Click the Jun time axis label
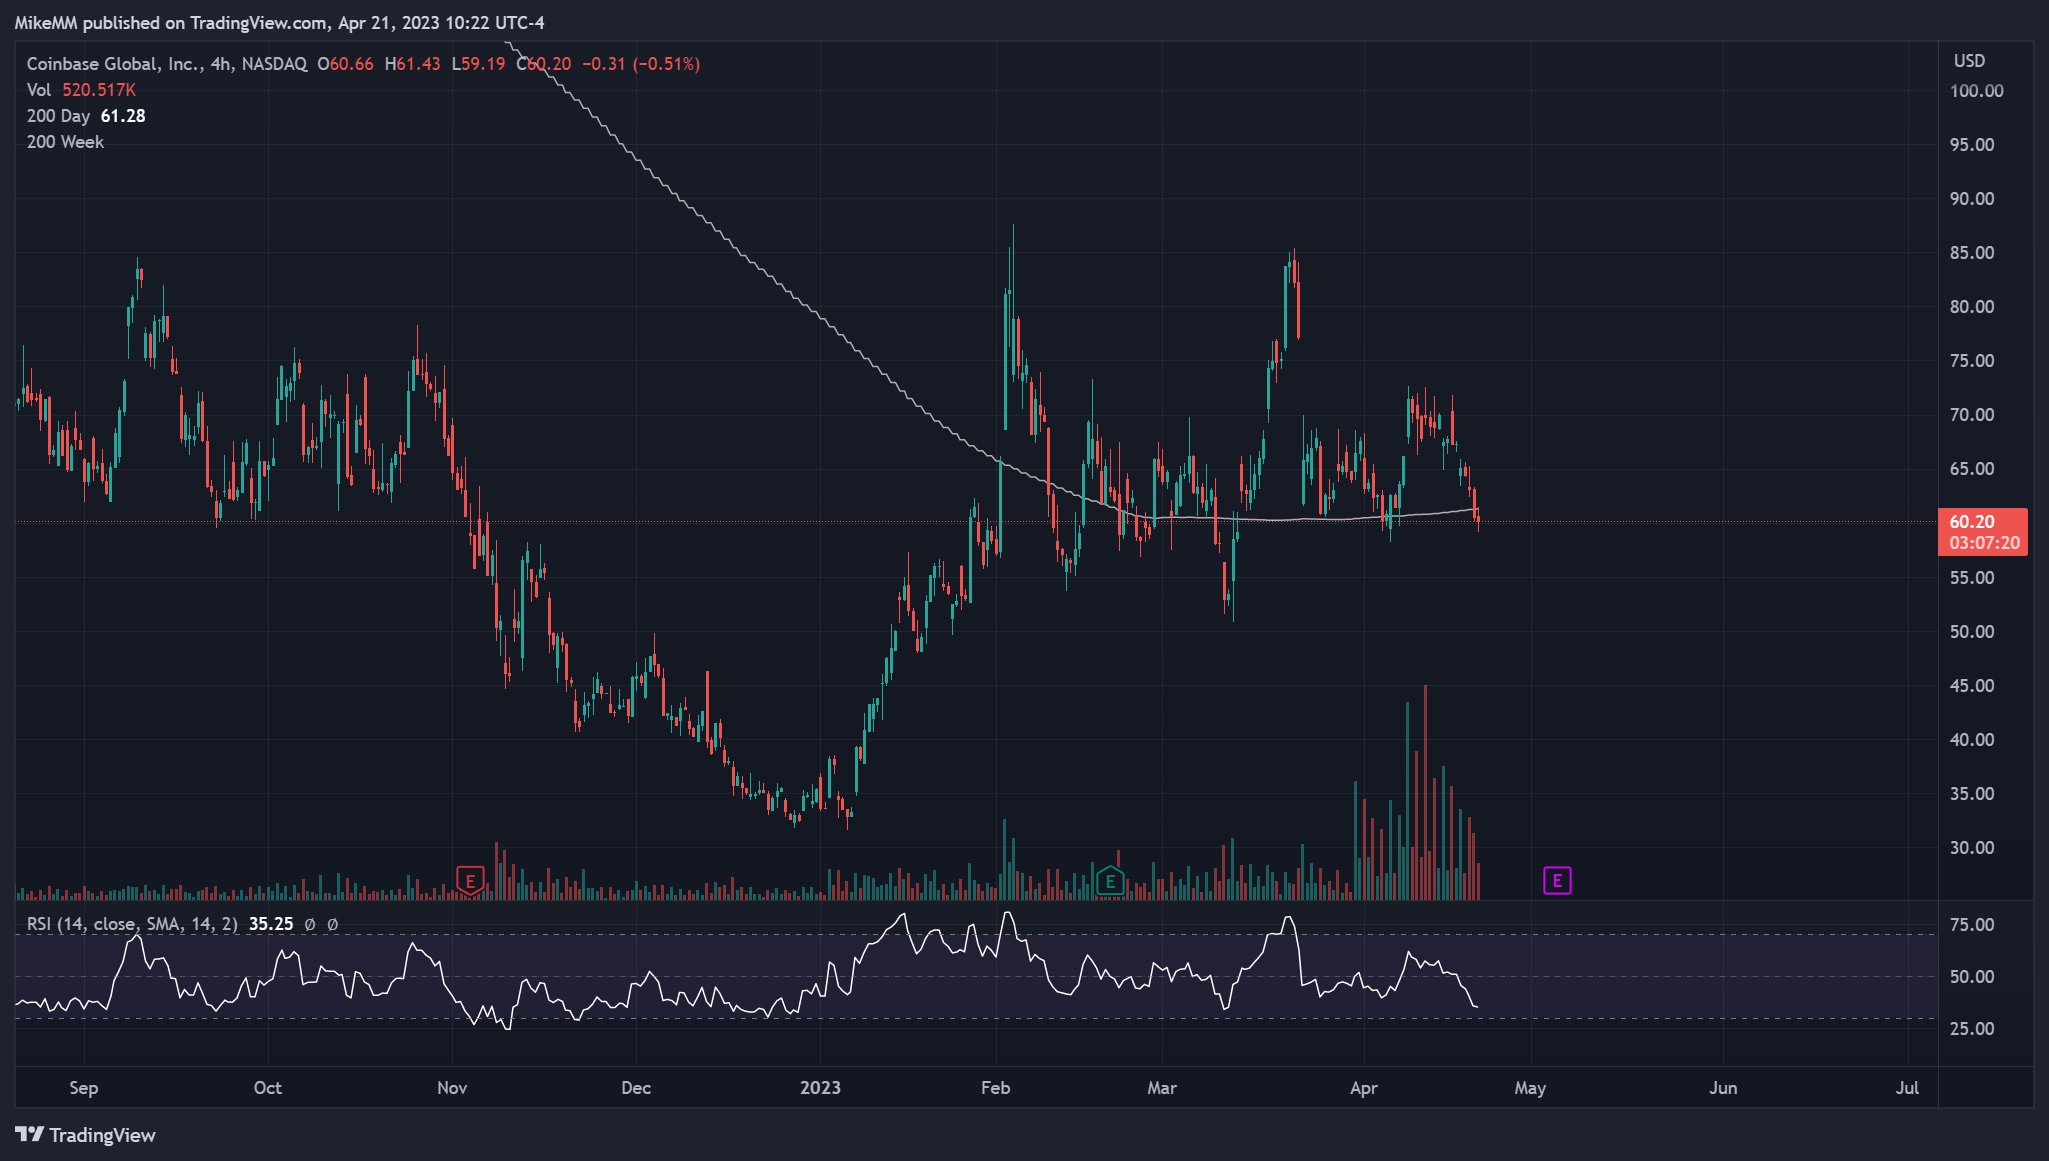2049x1161 pixels. (1723, 1088)
